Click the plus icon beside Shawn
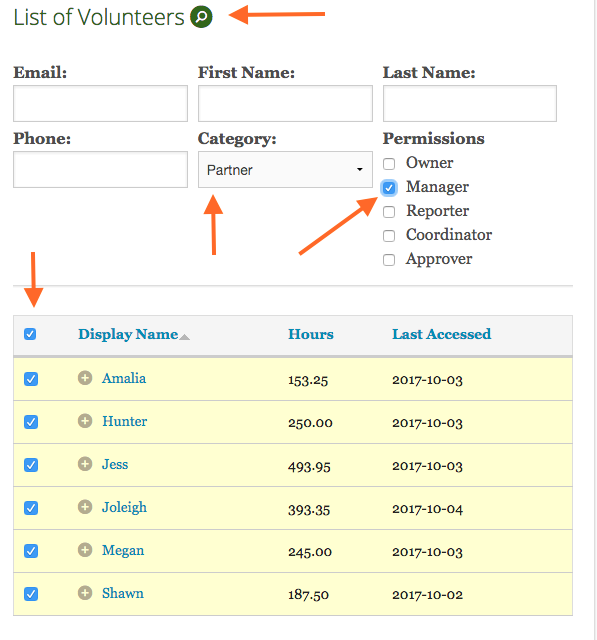 coord(85,593)
